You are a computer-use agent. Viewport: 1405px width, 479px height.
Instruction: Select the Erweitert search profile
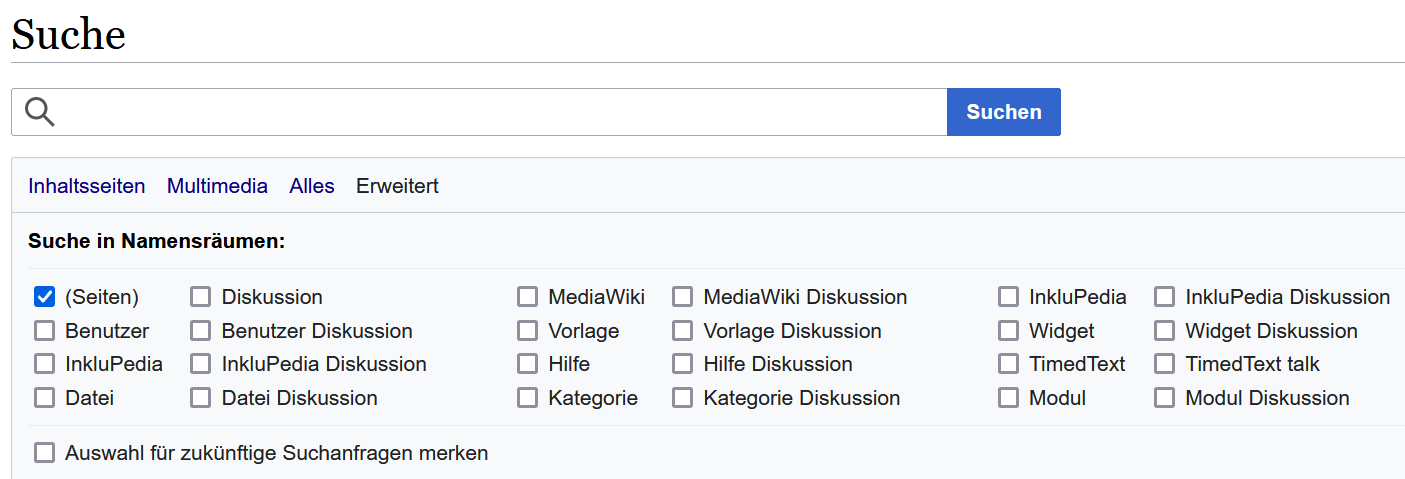coord(397,186)
